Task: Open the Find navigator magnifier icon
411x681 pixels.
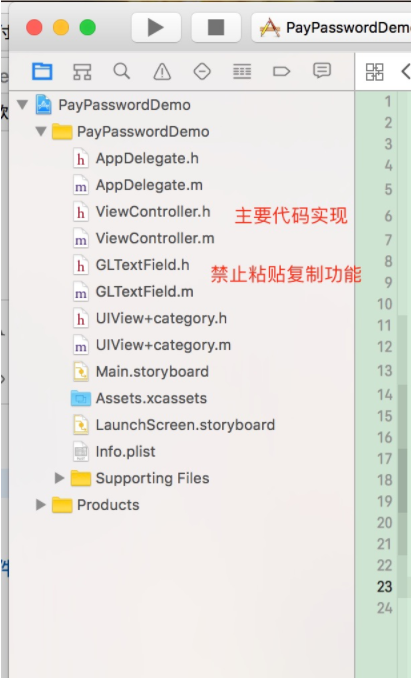Action: coord(122,71)
